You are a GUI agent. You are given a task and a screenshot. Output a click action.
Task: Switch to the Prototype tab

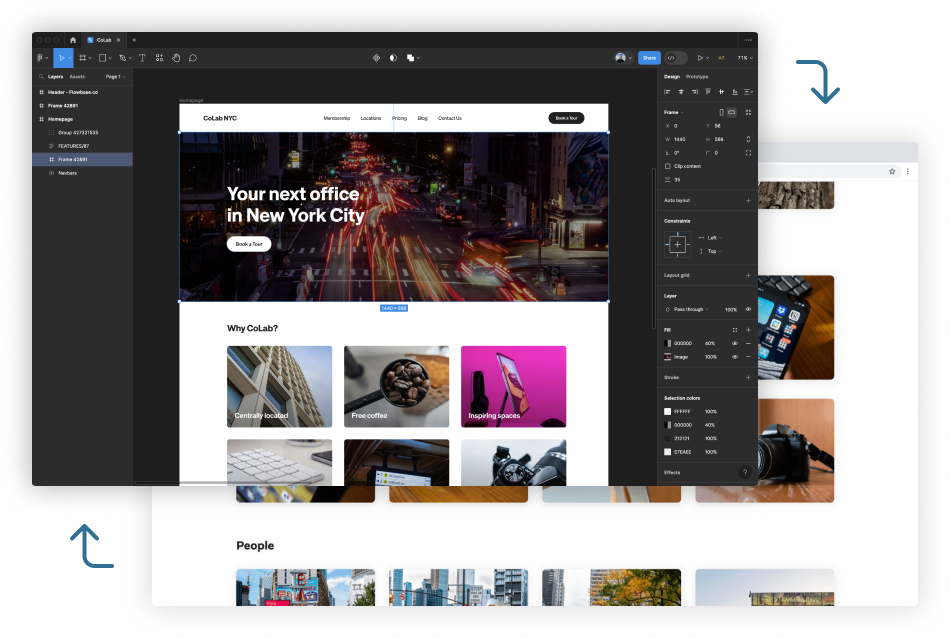[x=697, y=76]
